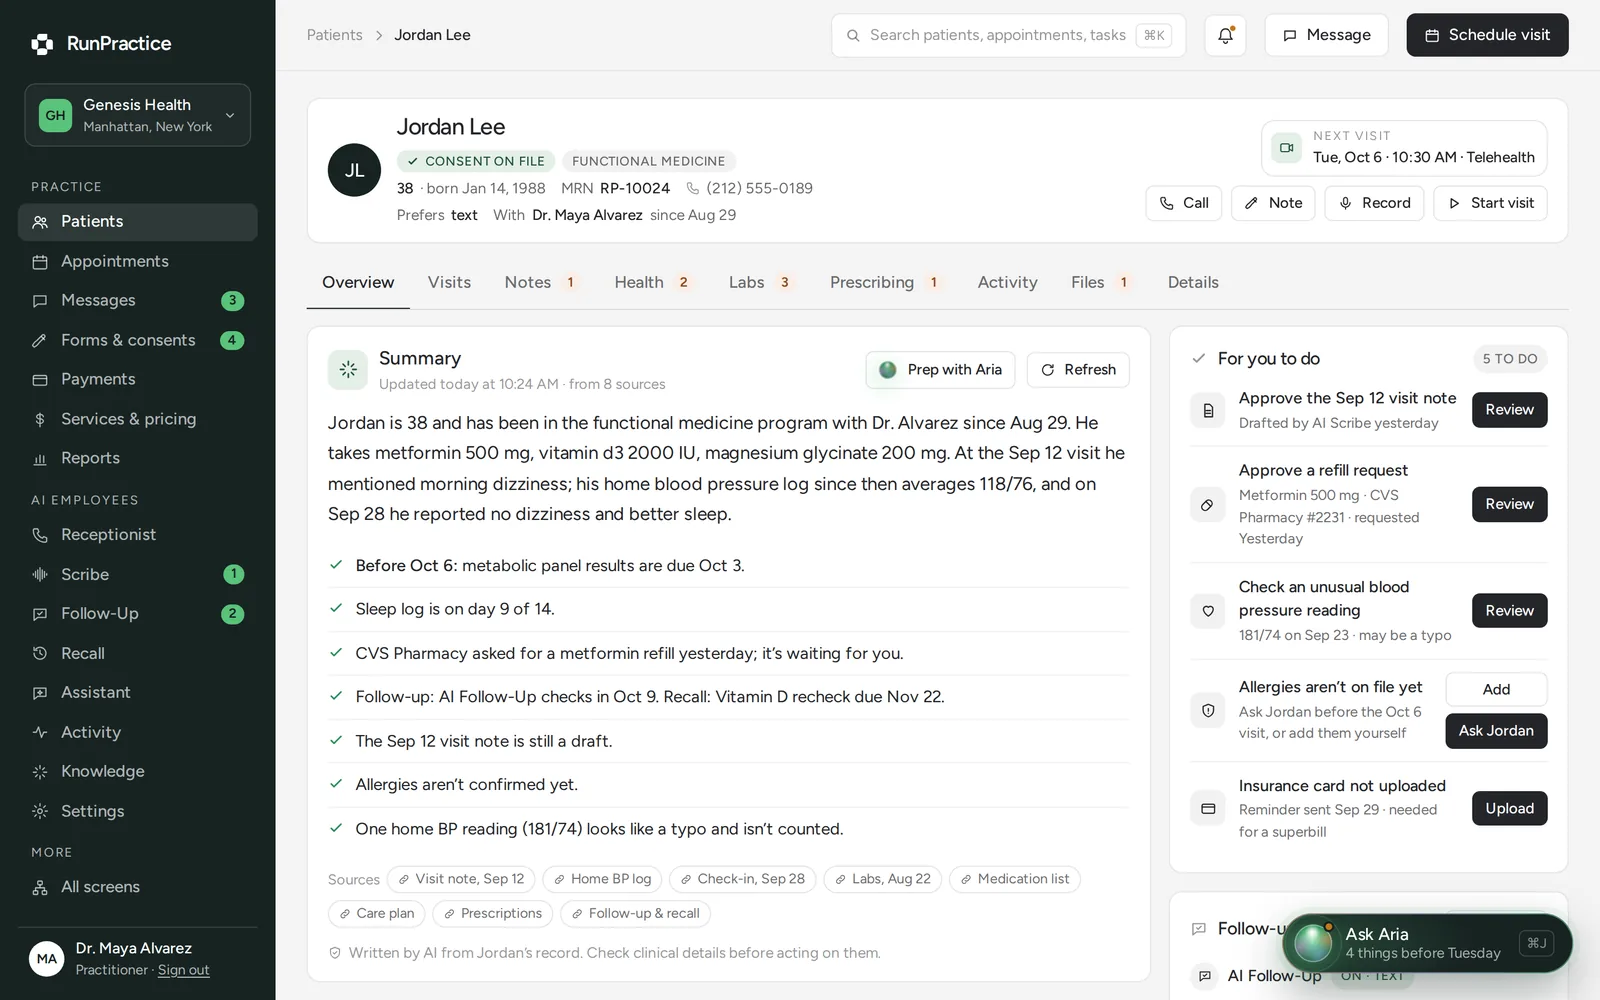Click the Message button
Screen dimensions: 1600x1000
1326,35
